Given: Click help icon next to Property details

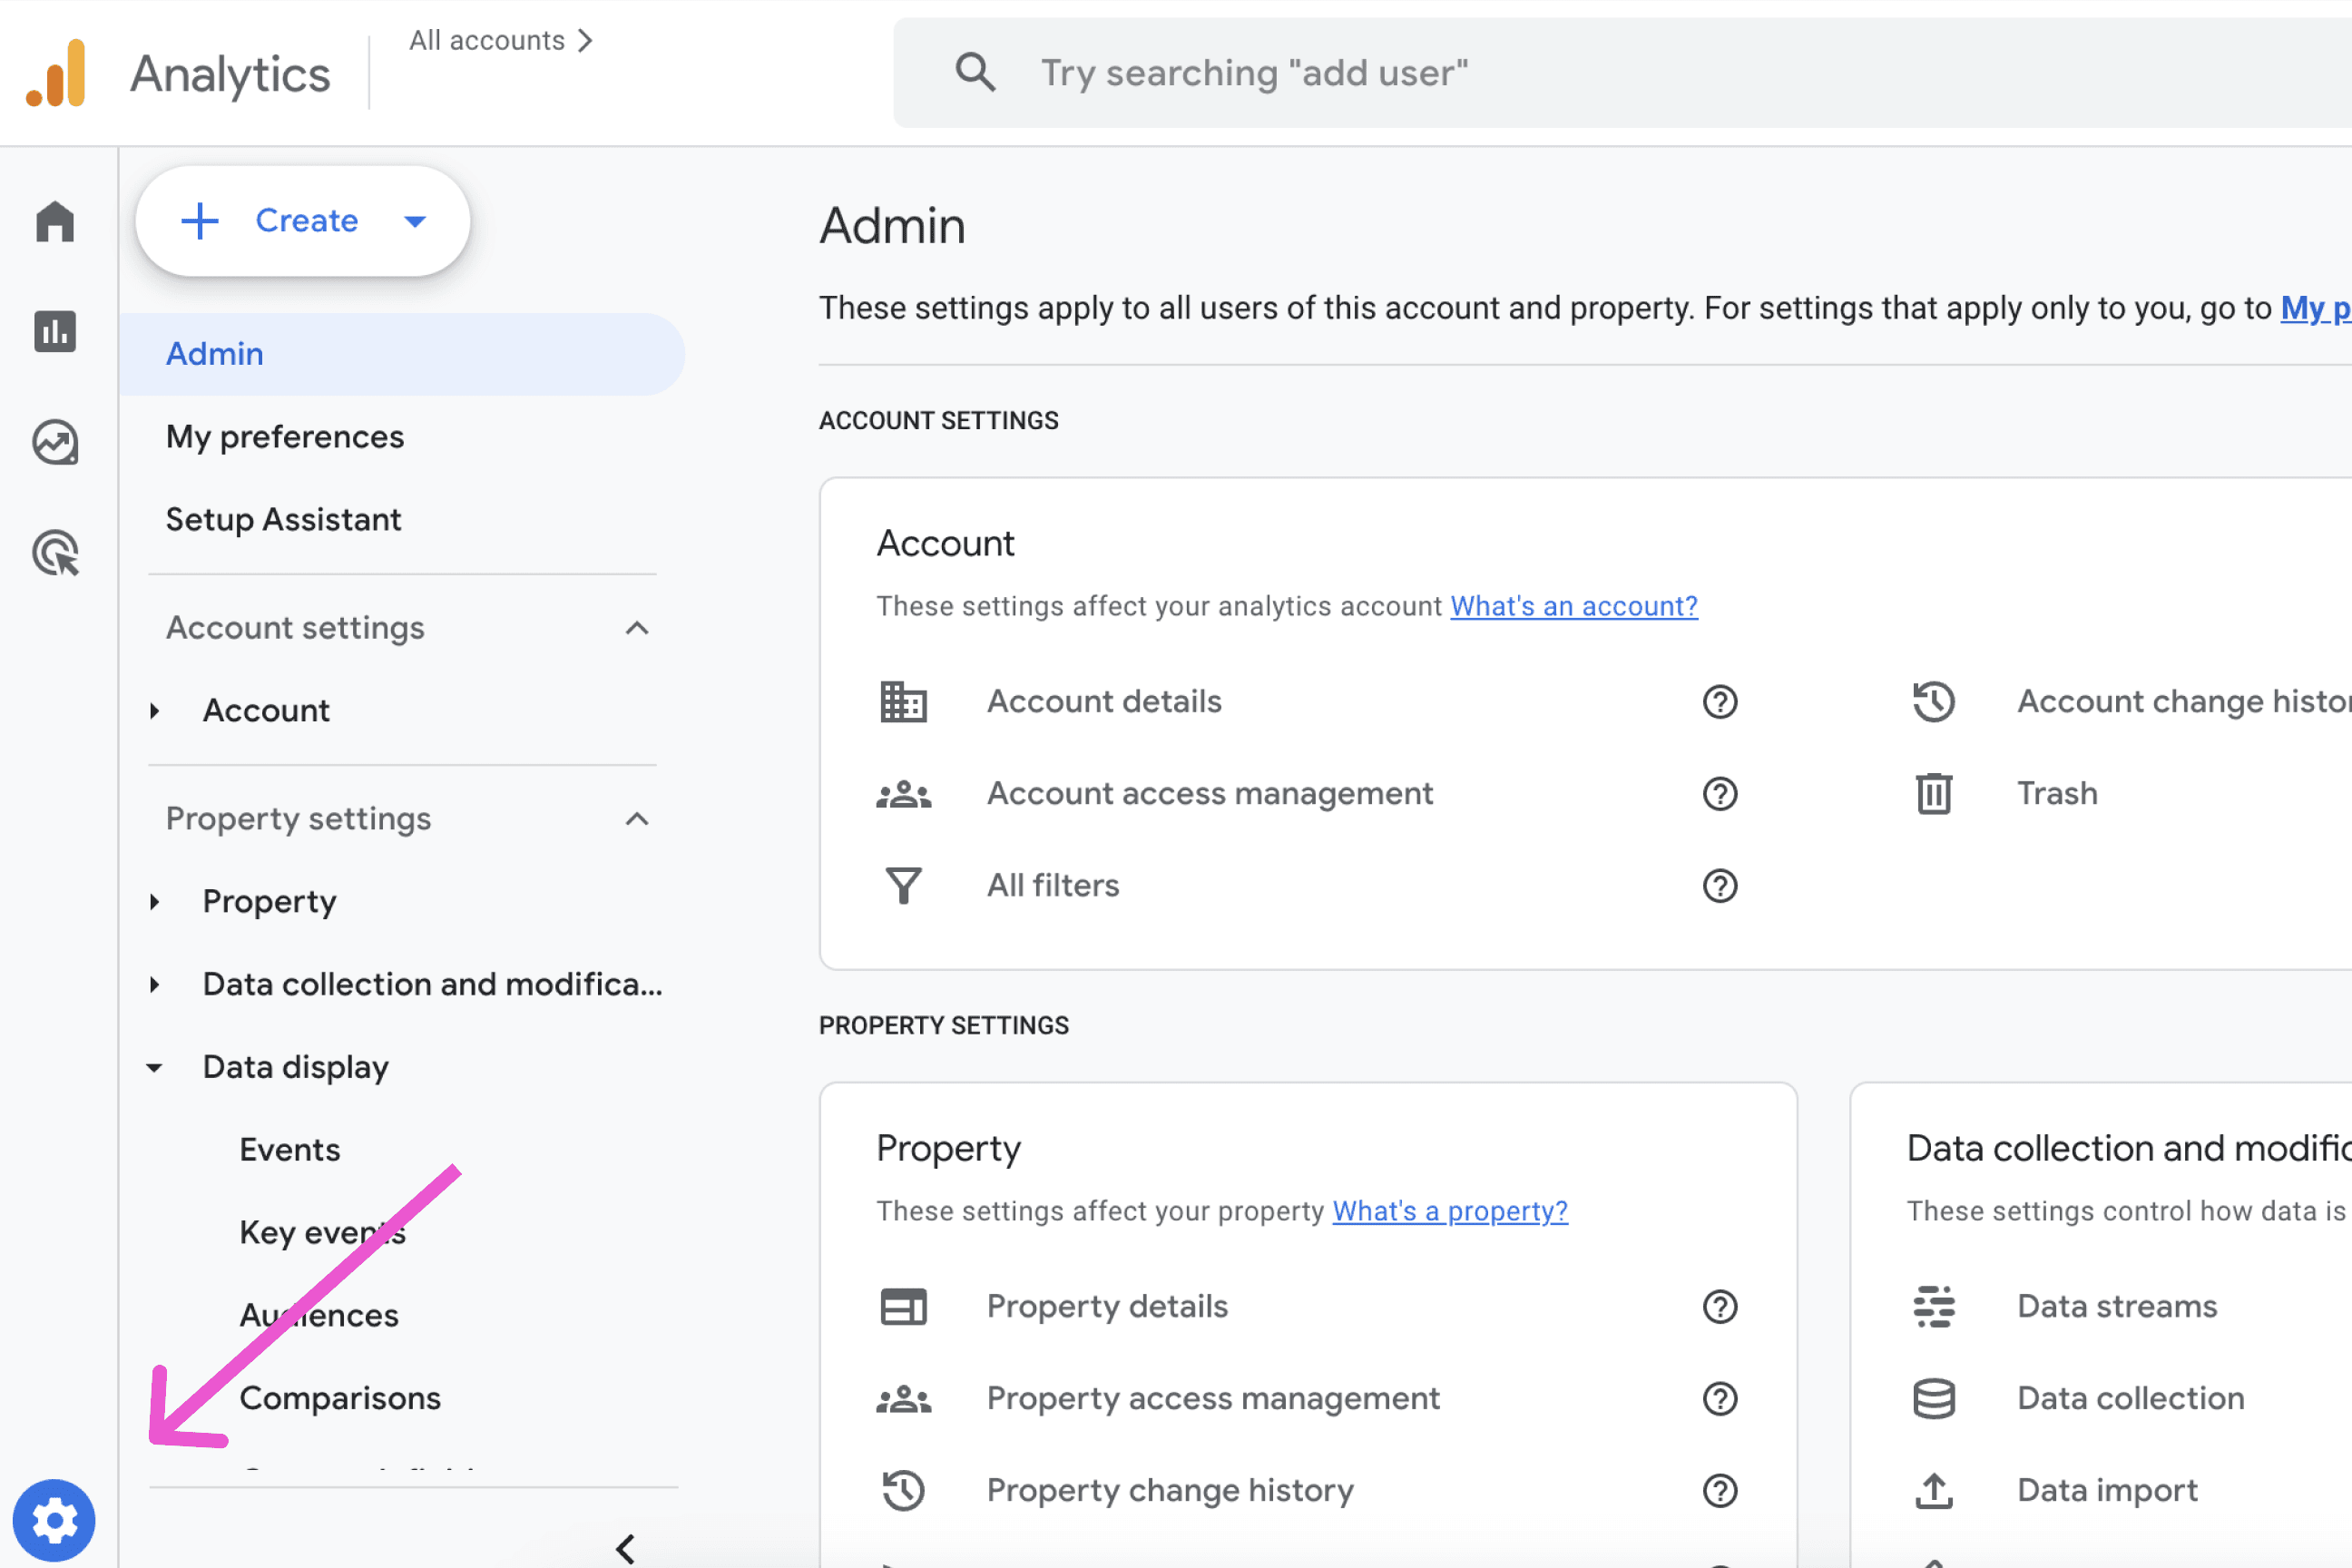Looking at the screenshot, I should (x=1719, y=1307).
